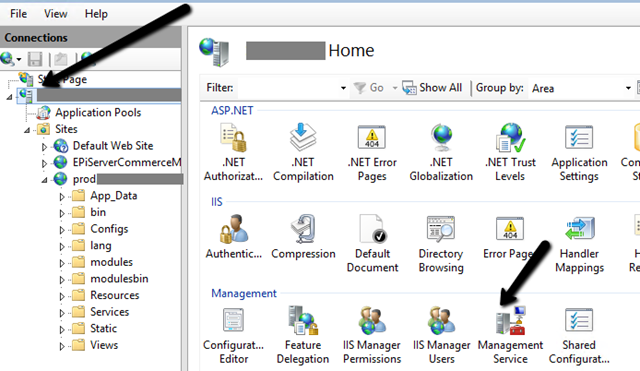The height and width of the screenshot is (371, 640).
Task: Expand the App_Data folder arrow
Action: pyautogui.click(x=62, y=197)
